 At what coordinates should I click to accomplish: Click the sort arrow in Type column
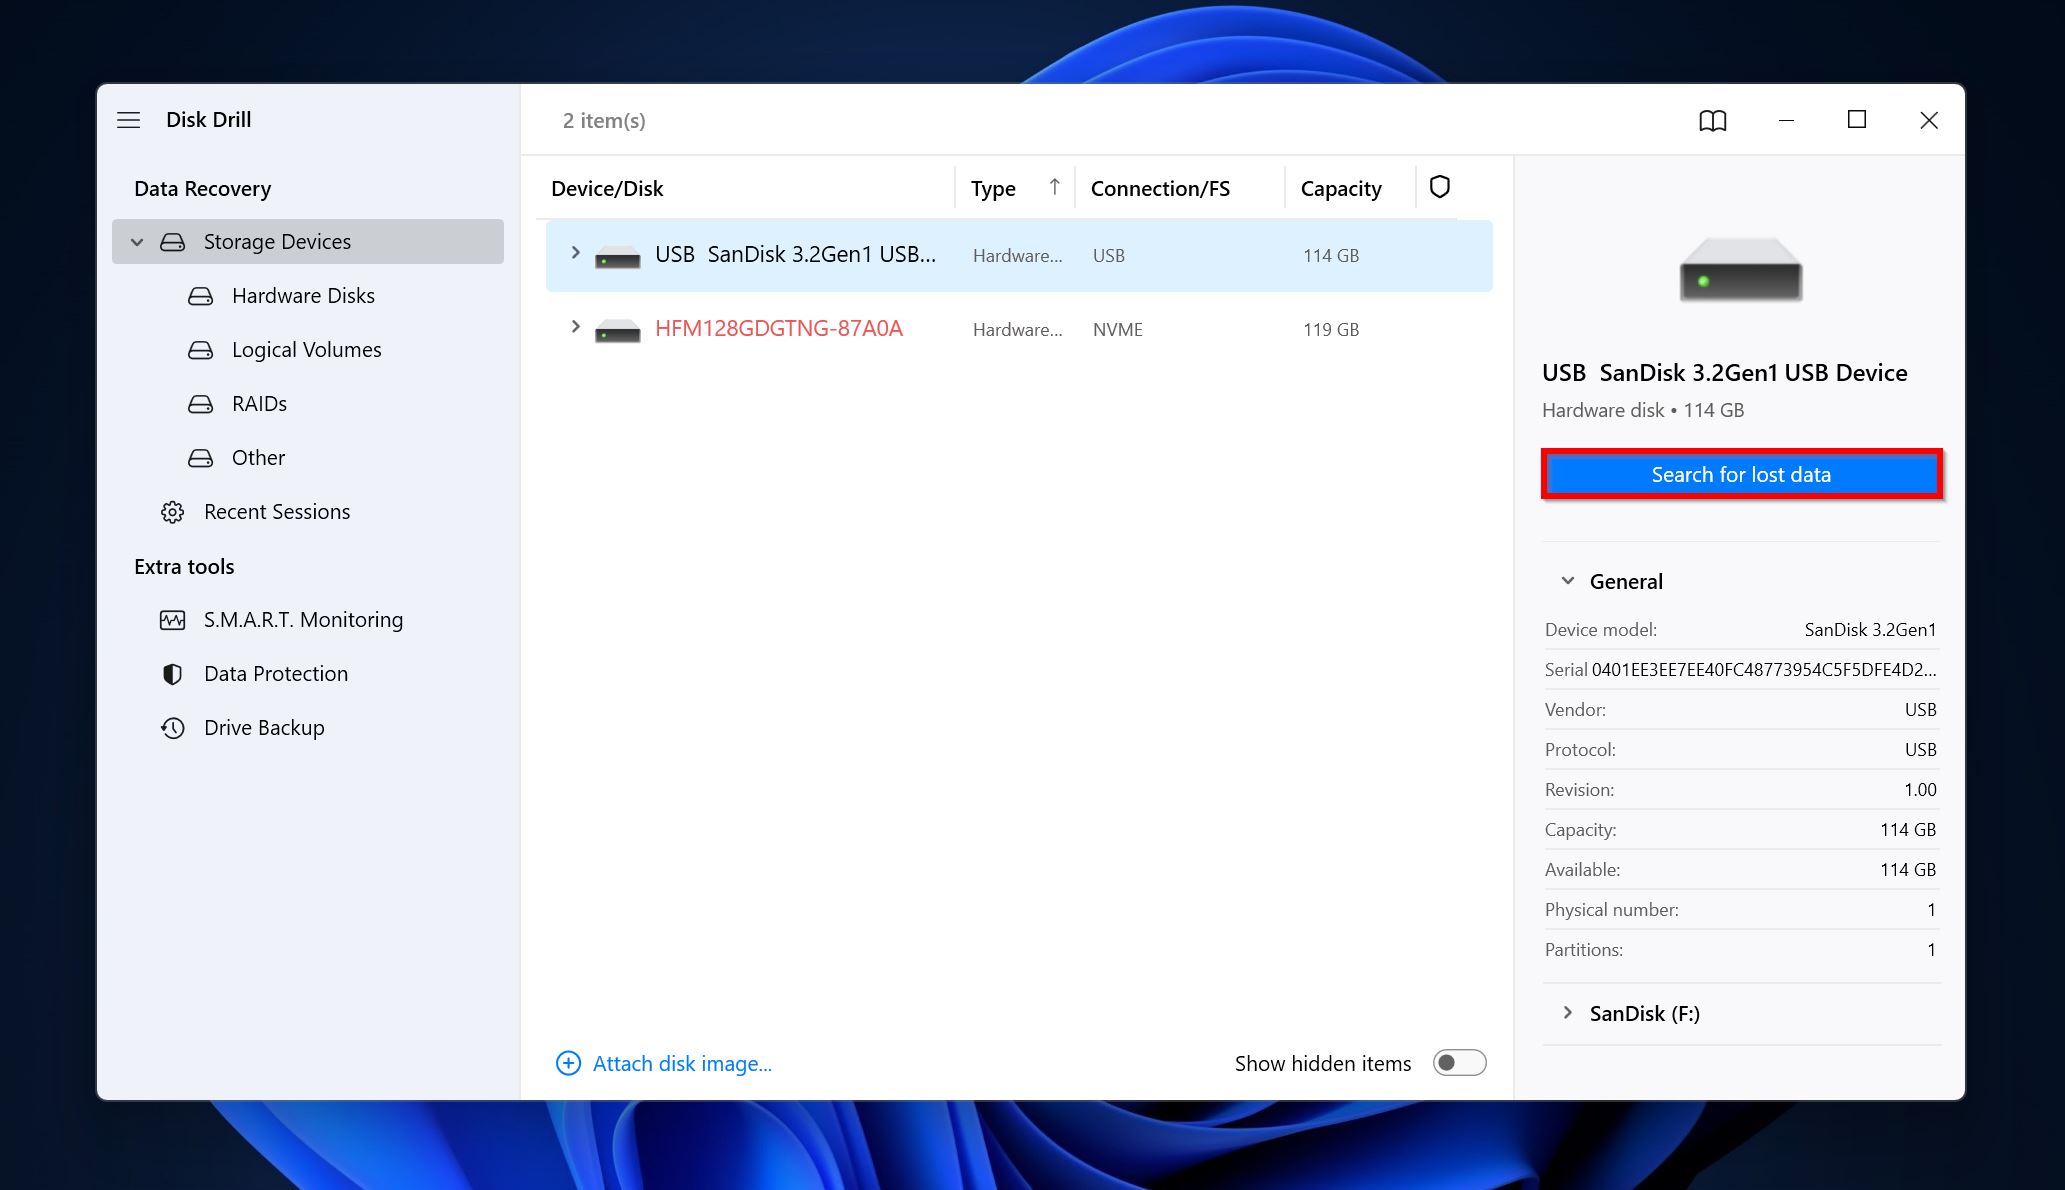tap(1054, 187)
